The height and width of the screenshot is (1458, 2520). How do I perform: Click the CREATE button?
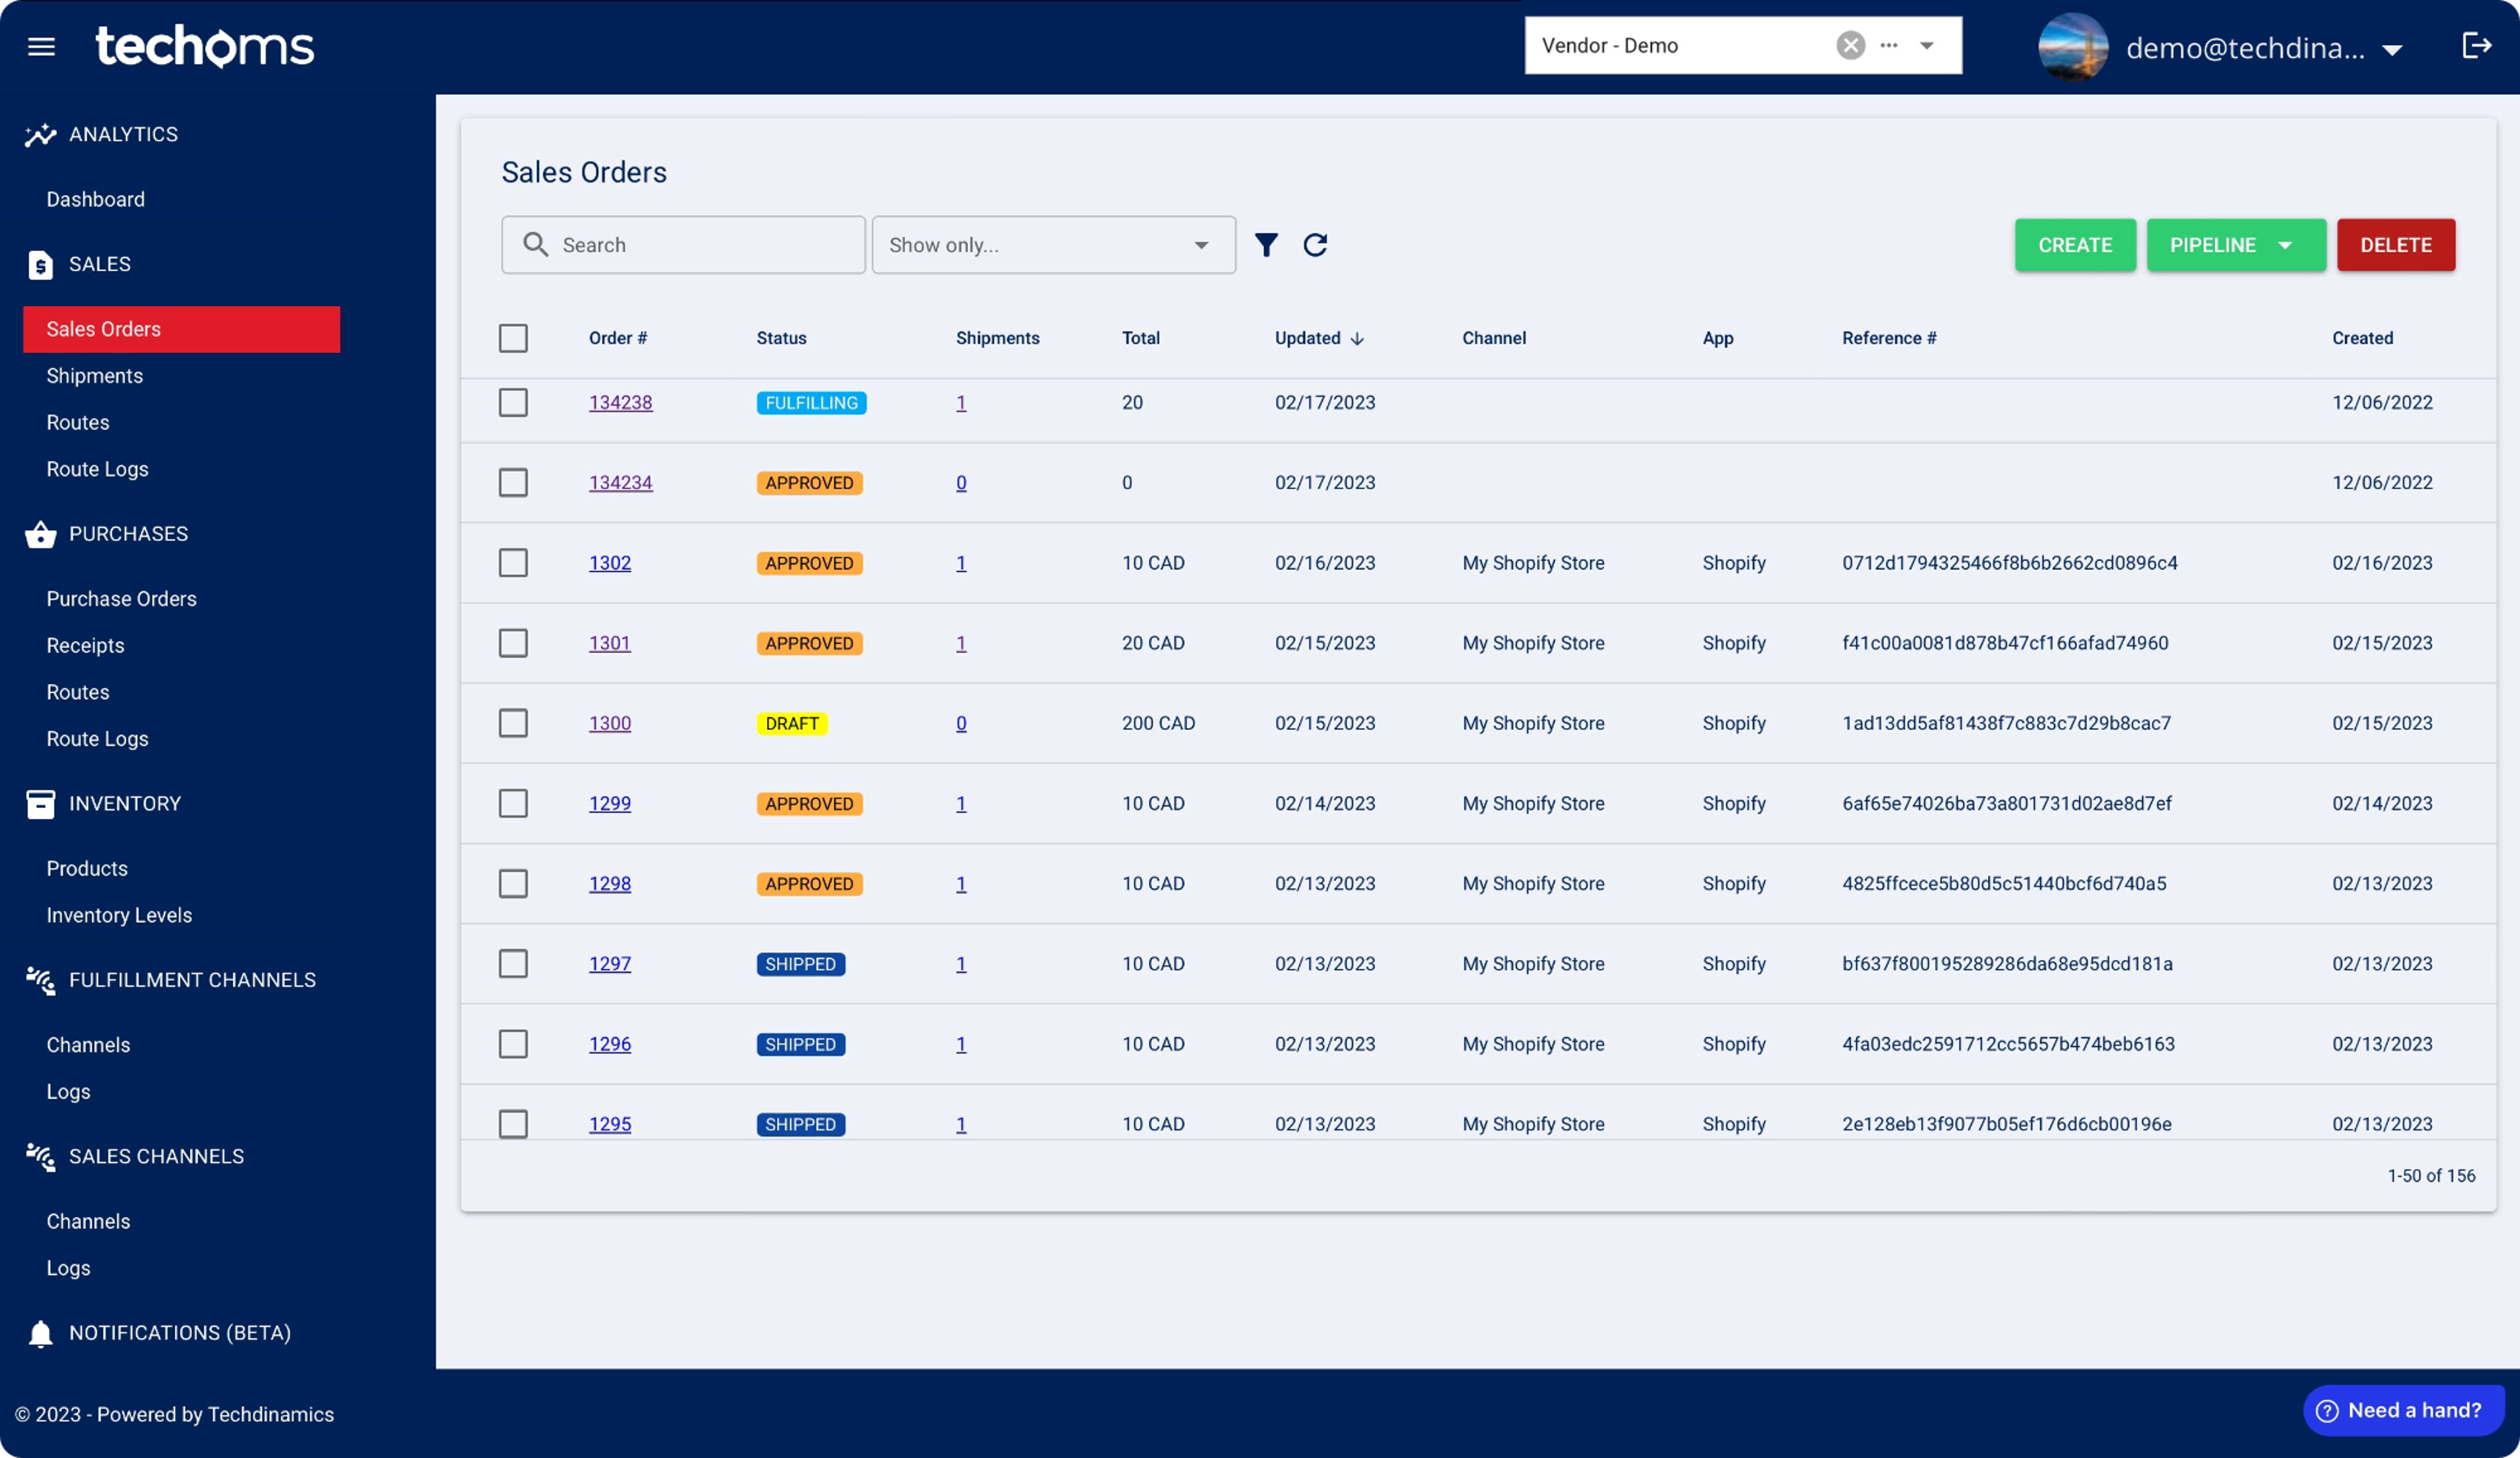coord(2075,245)
